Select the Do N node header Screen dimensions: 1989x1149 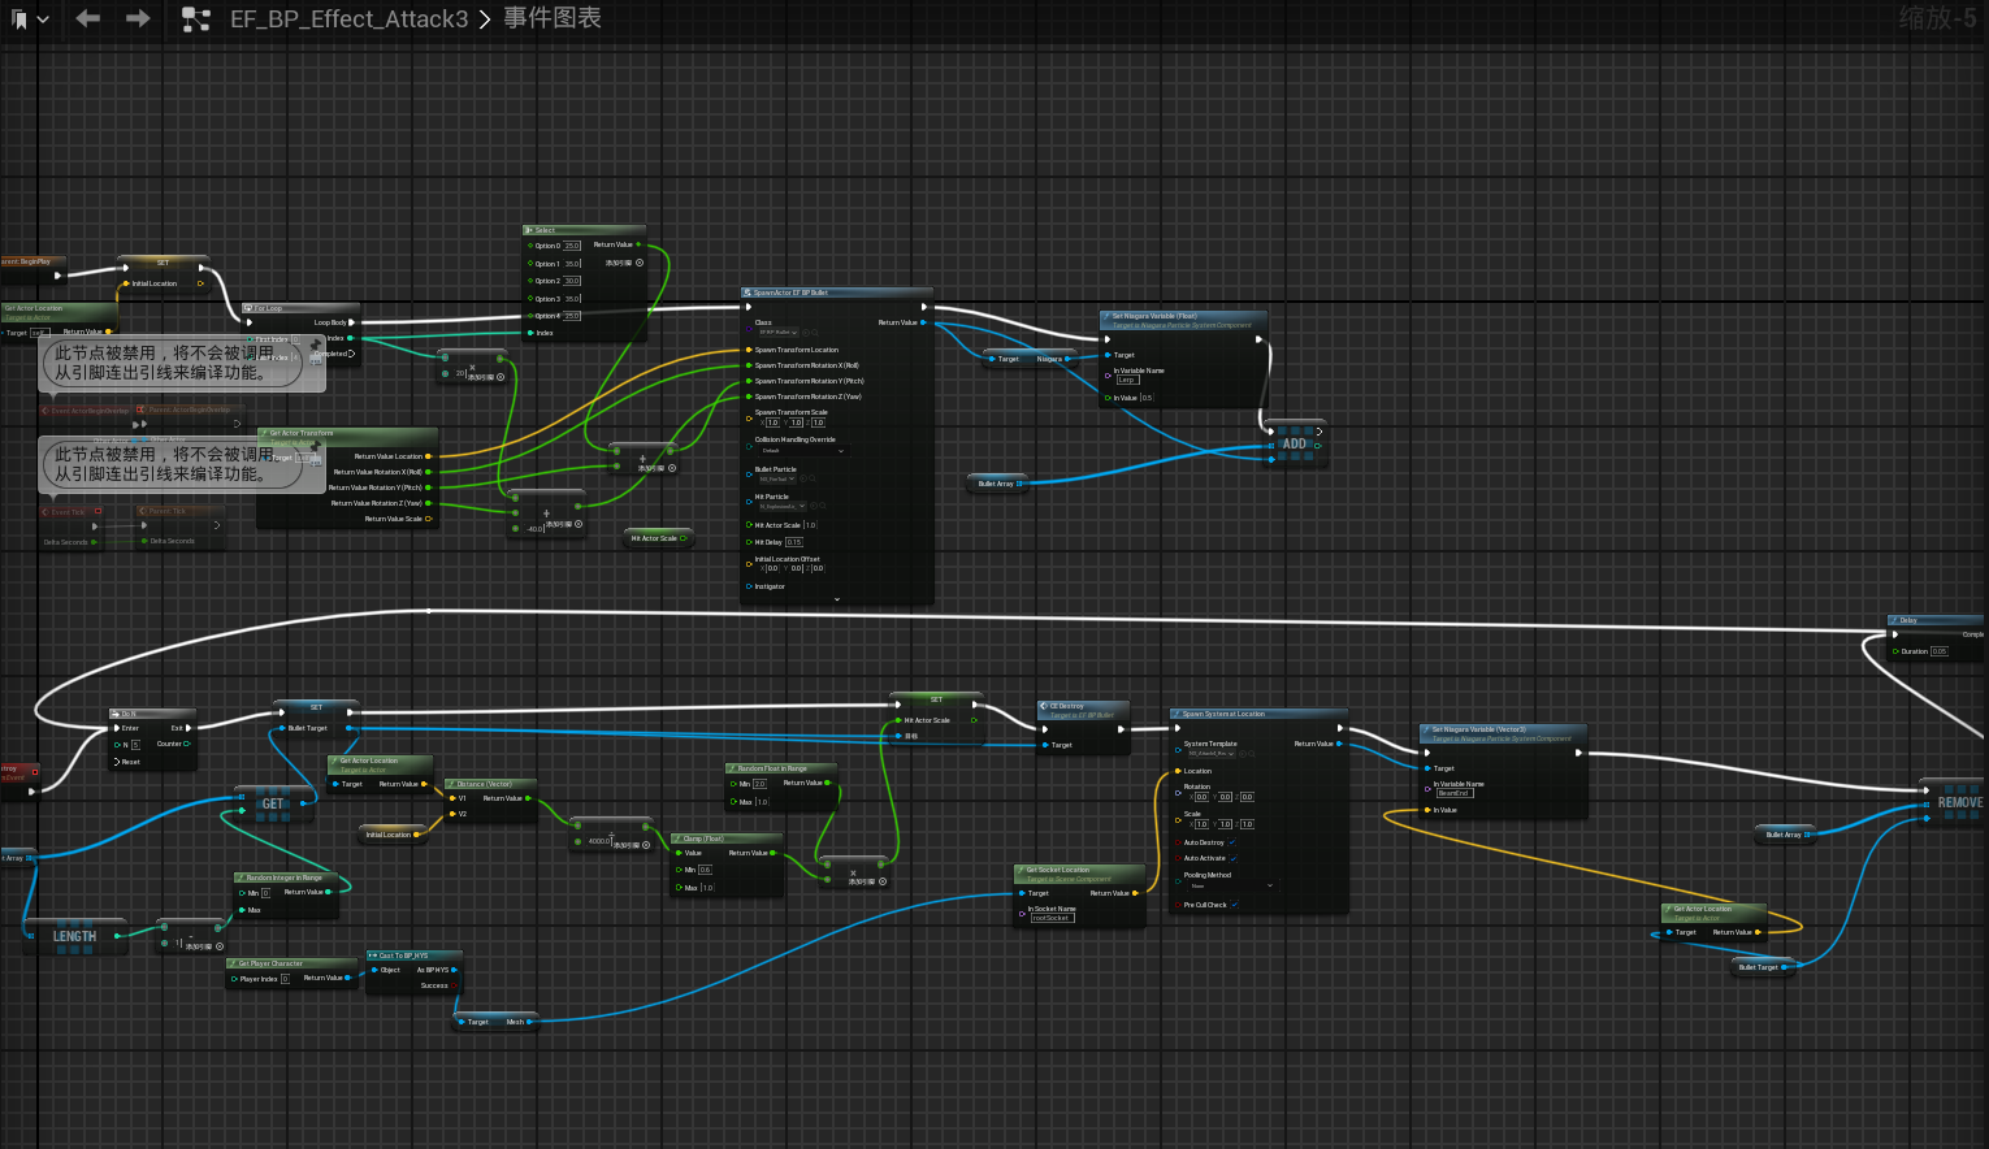point(152,714)
